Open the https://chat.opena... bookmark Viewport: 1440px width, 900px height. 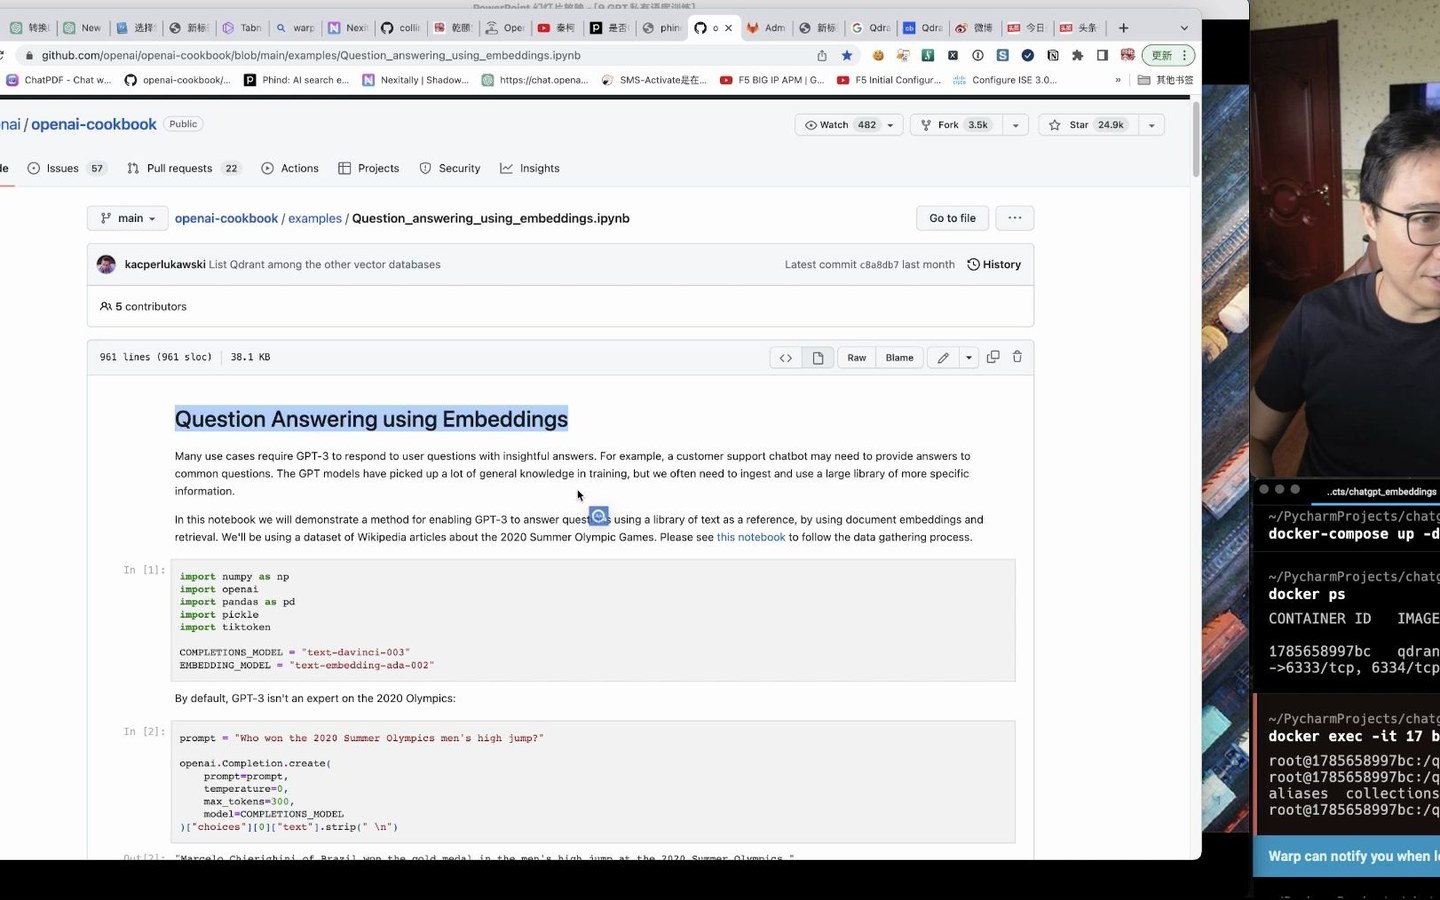[x=535, y=80]
